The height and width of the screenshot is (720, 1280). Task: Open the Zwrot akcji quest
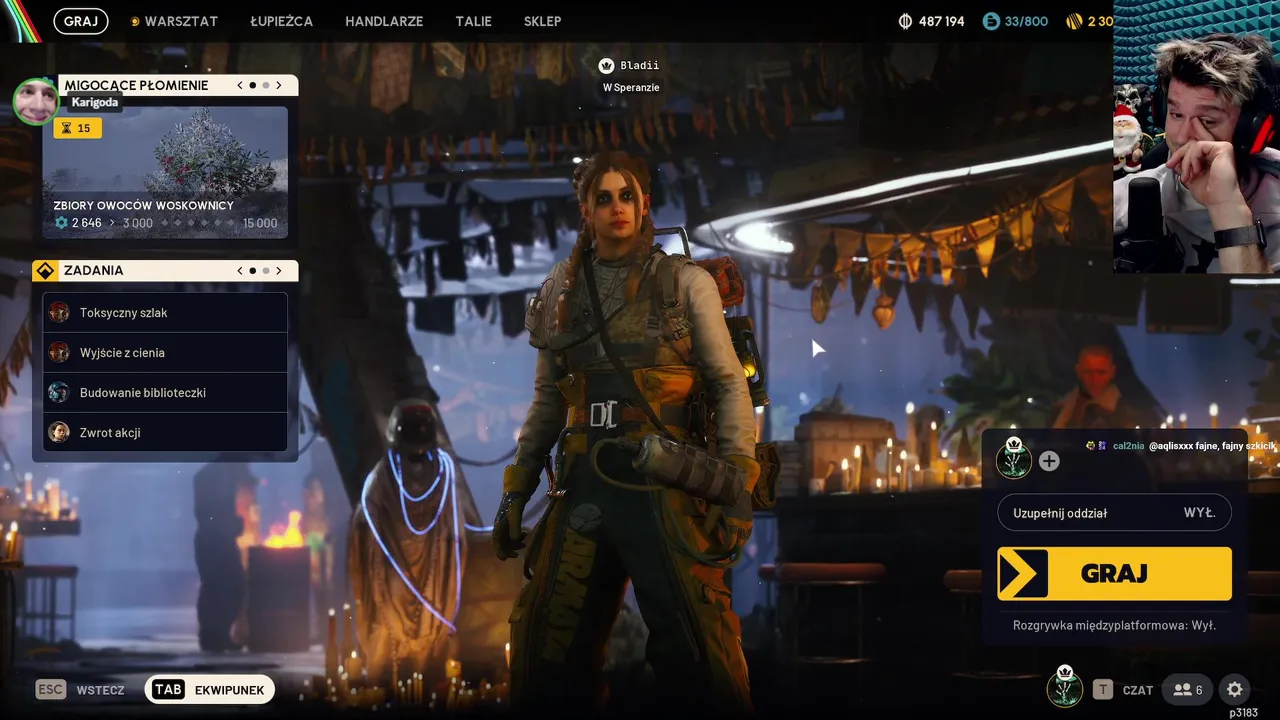point(165,433)
